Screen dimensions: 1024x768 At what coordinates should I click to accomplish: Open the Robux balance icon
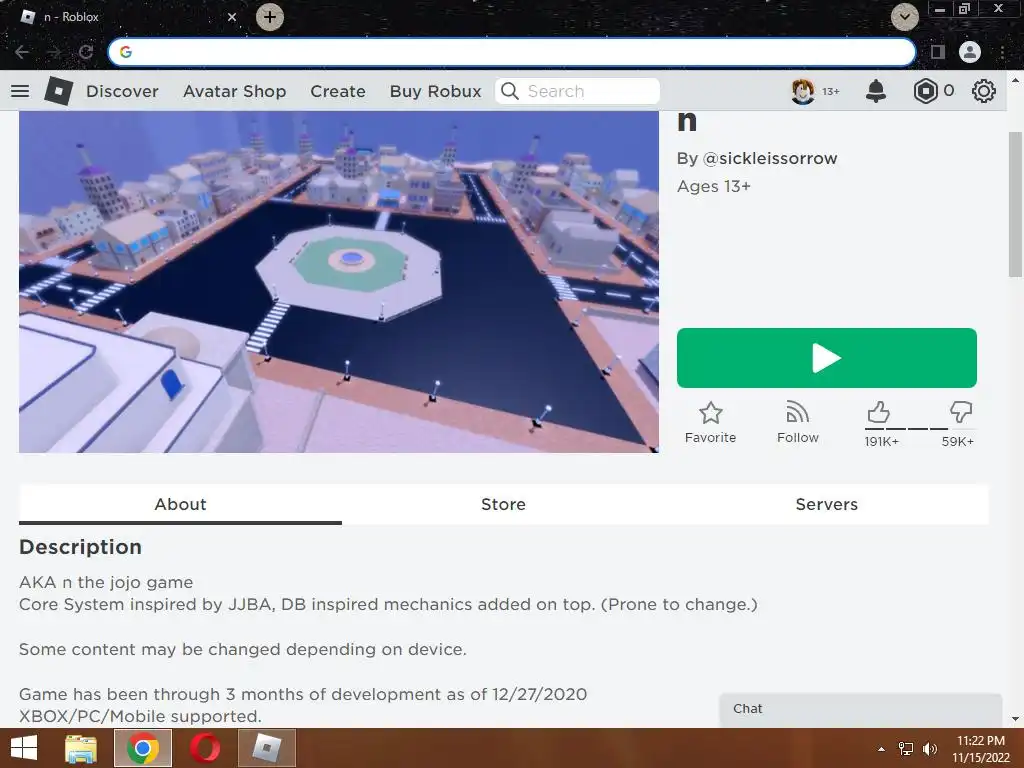[x=925, y=91]
